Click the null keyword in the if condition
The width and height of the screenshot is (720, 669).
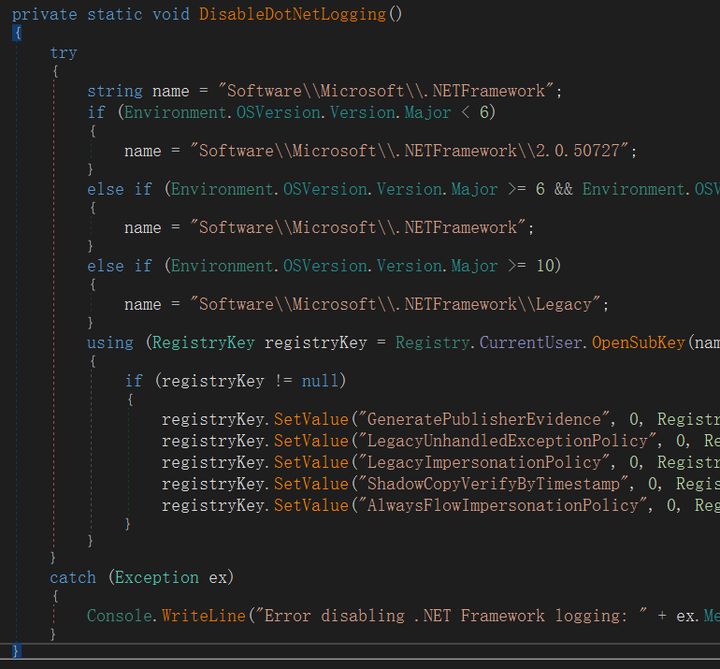click(322, 380)
